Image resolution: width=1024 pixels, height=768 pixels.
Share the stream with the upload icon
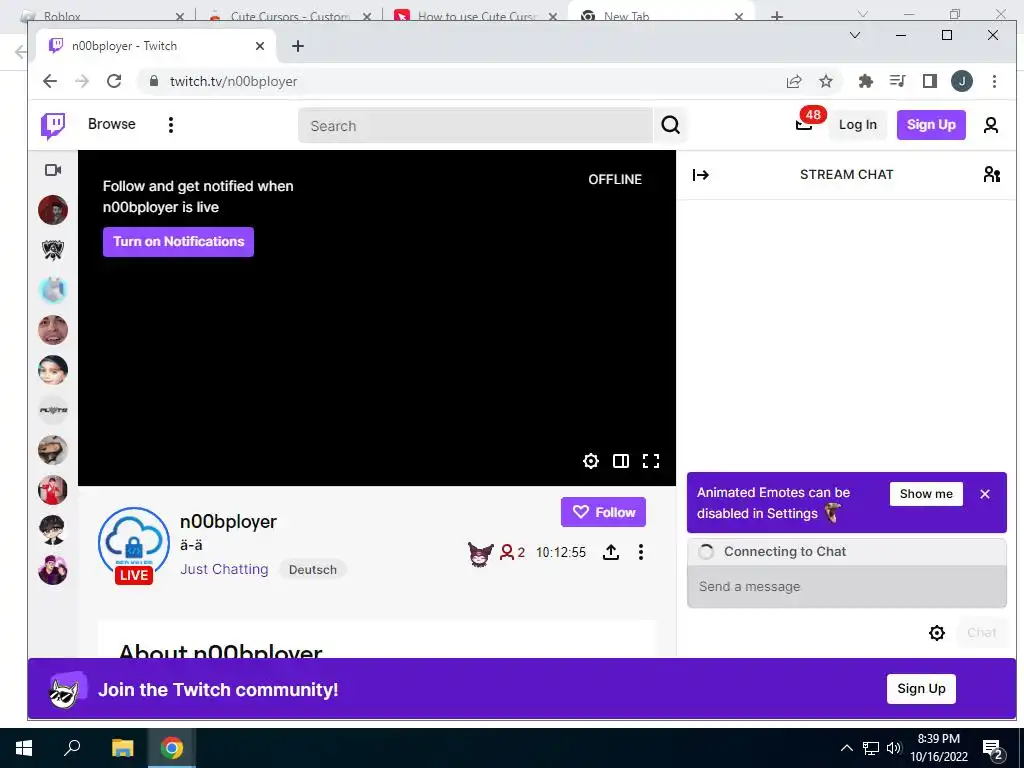[x=610, y=552]
